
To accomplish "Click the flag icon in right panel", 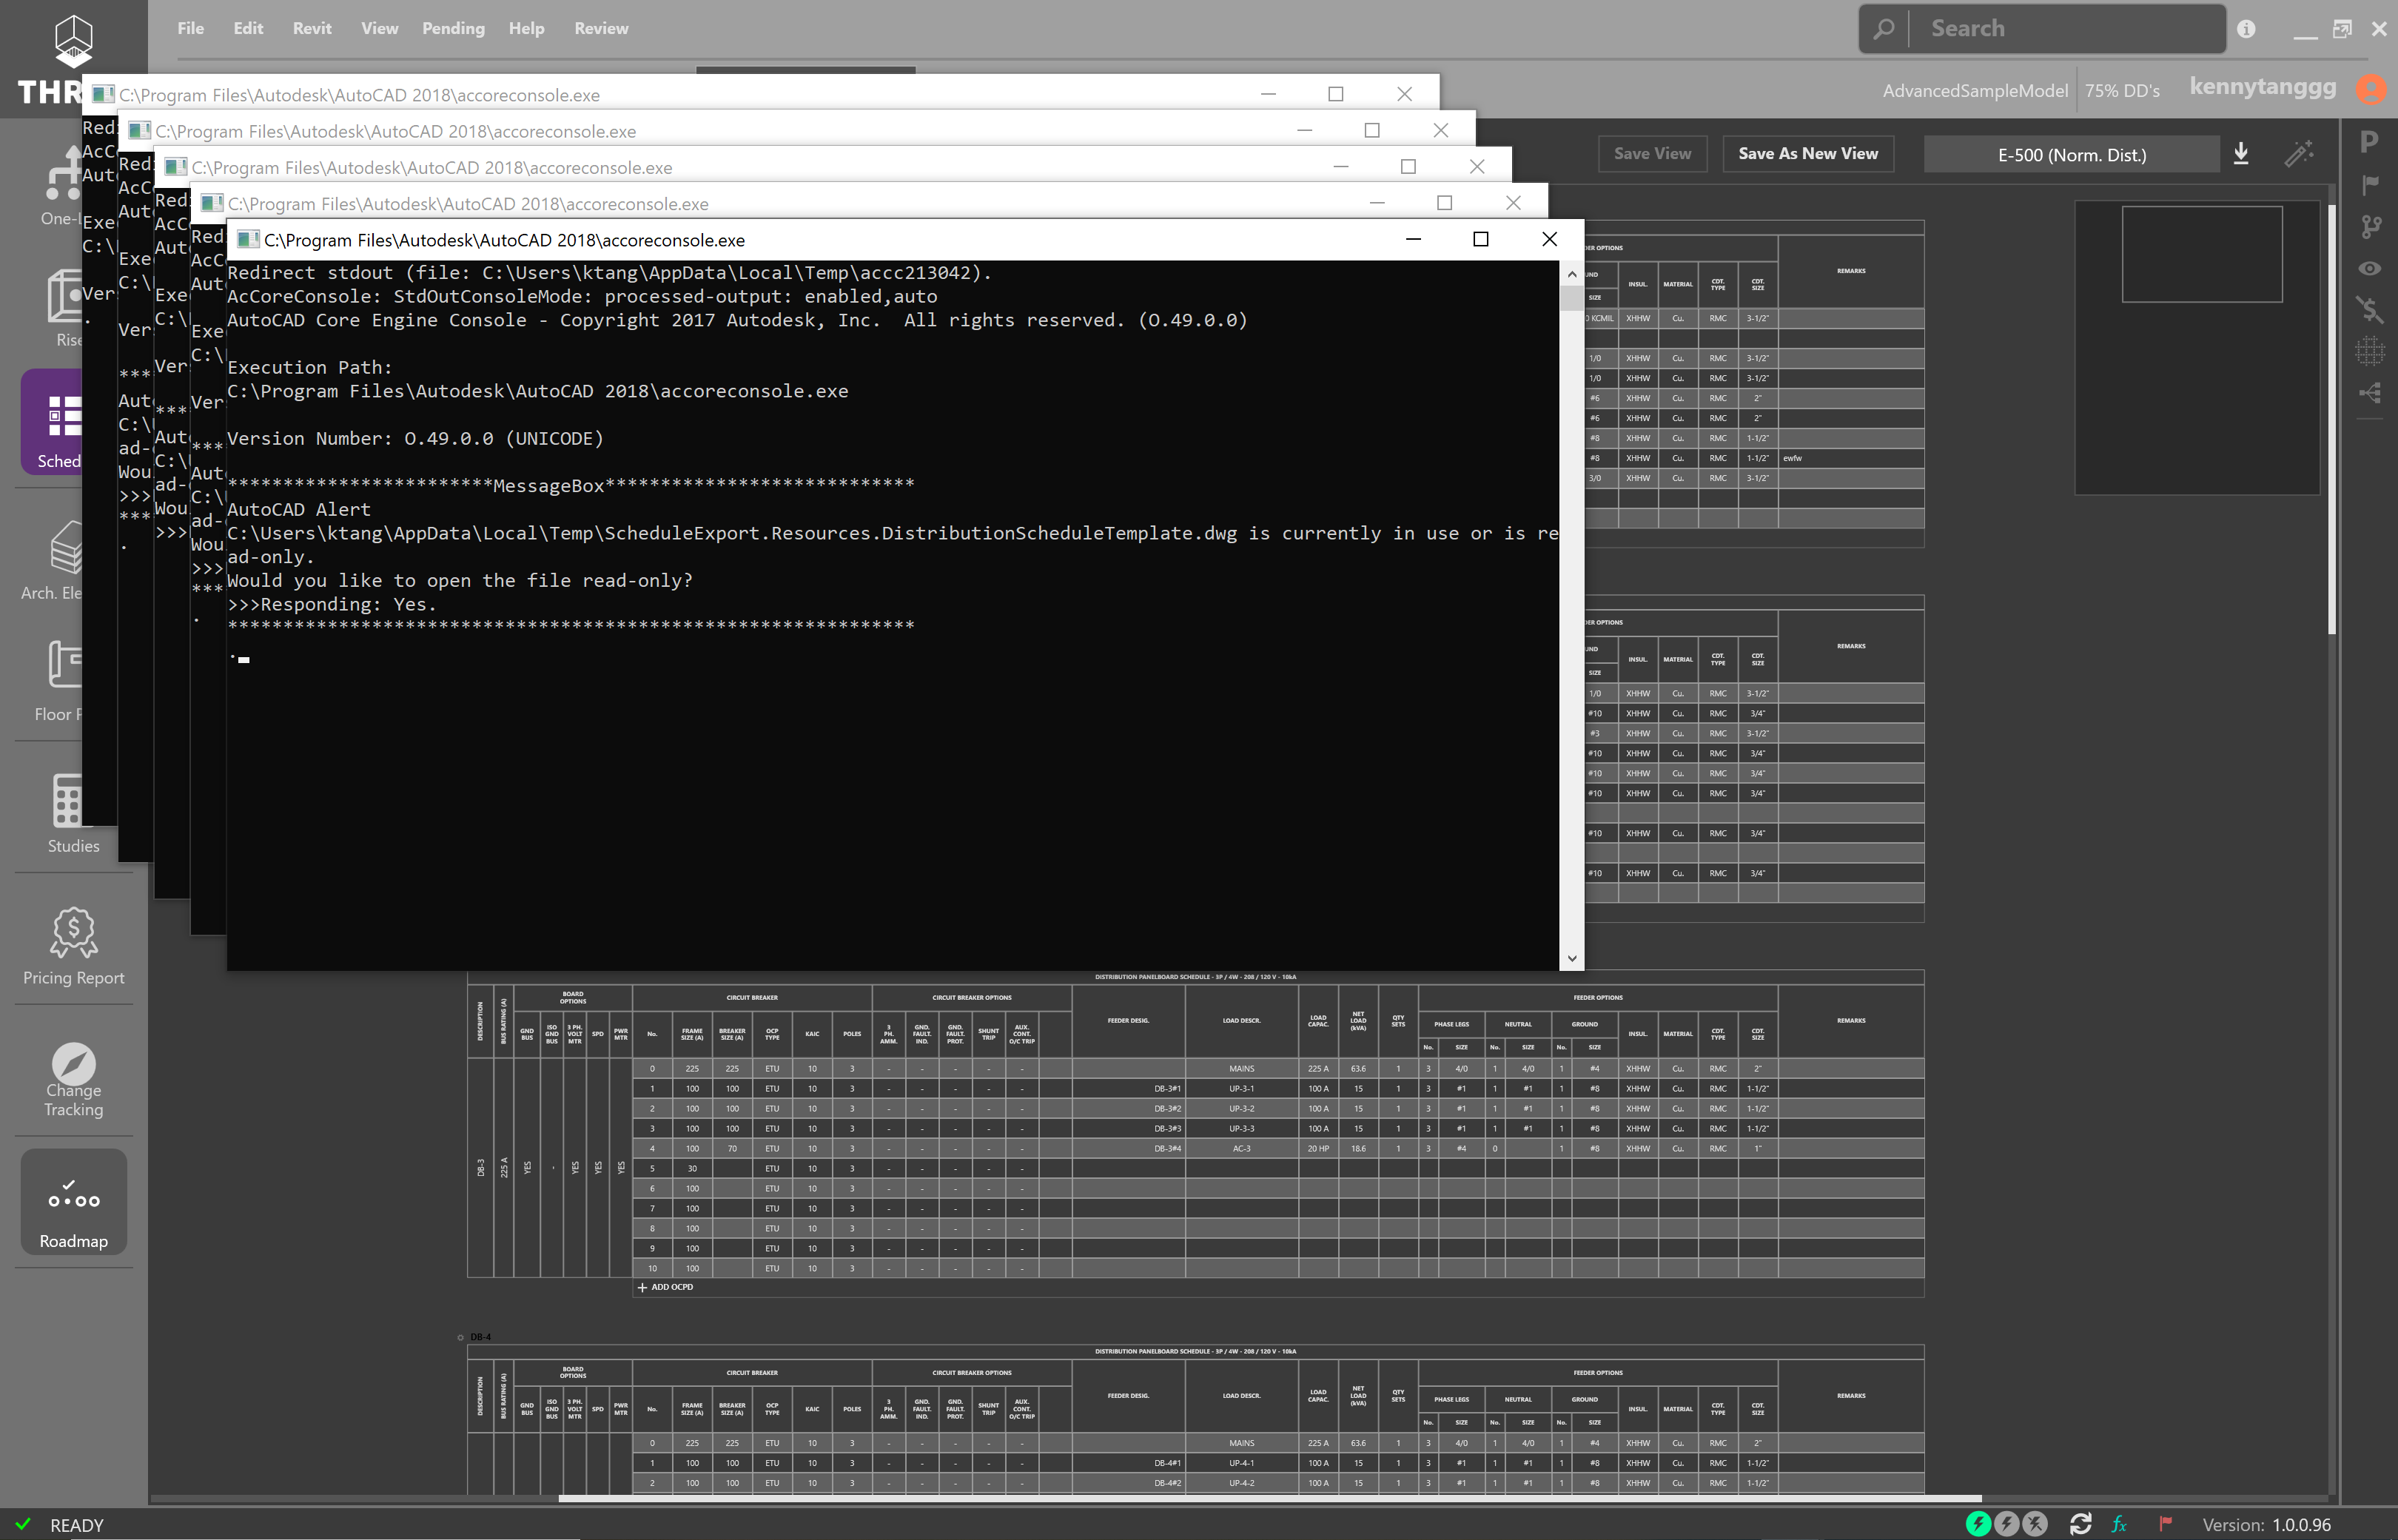I will click(x=2369, y=185).
